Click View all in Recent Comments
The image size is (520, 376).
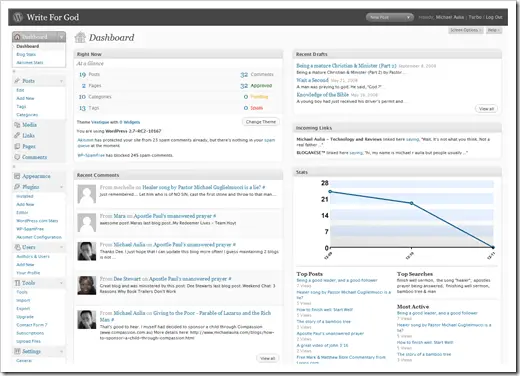[x=268, y=358]
